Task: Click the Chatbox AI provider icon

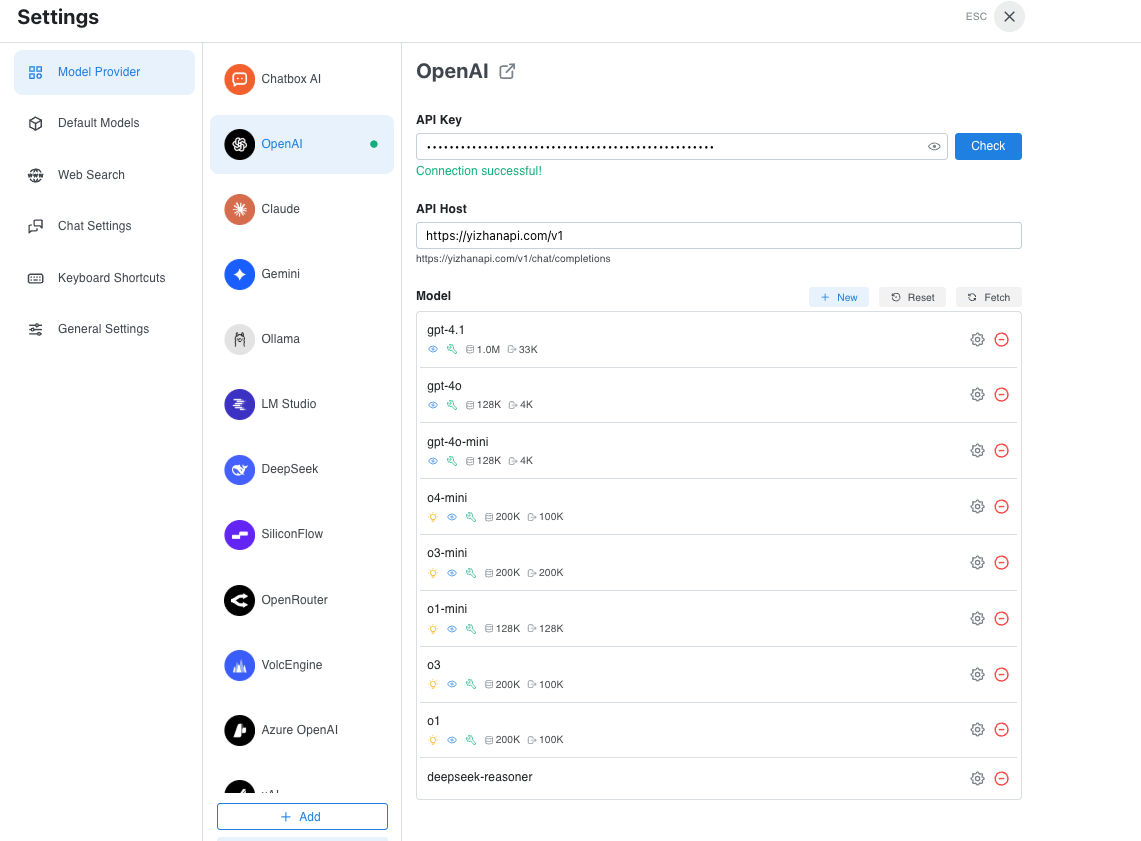Action: (x=239, y=79)
